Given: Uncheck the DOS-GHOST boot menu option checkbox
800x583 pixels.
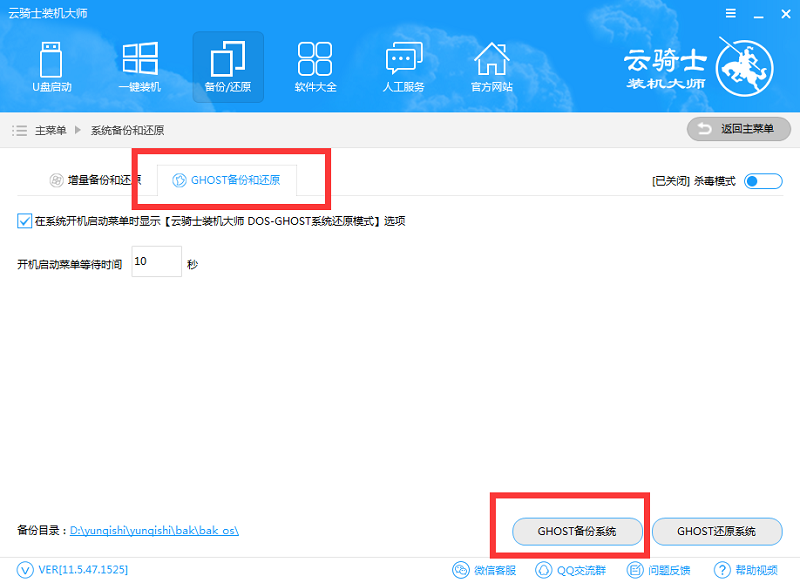Looking at the screenshot, I should click(24, 221).
